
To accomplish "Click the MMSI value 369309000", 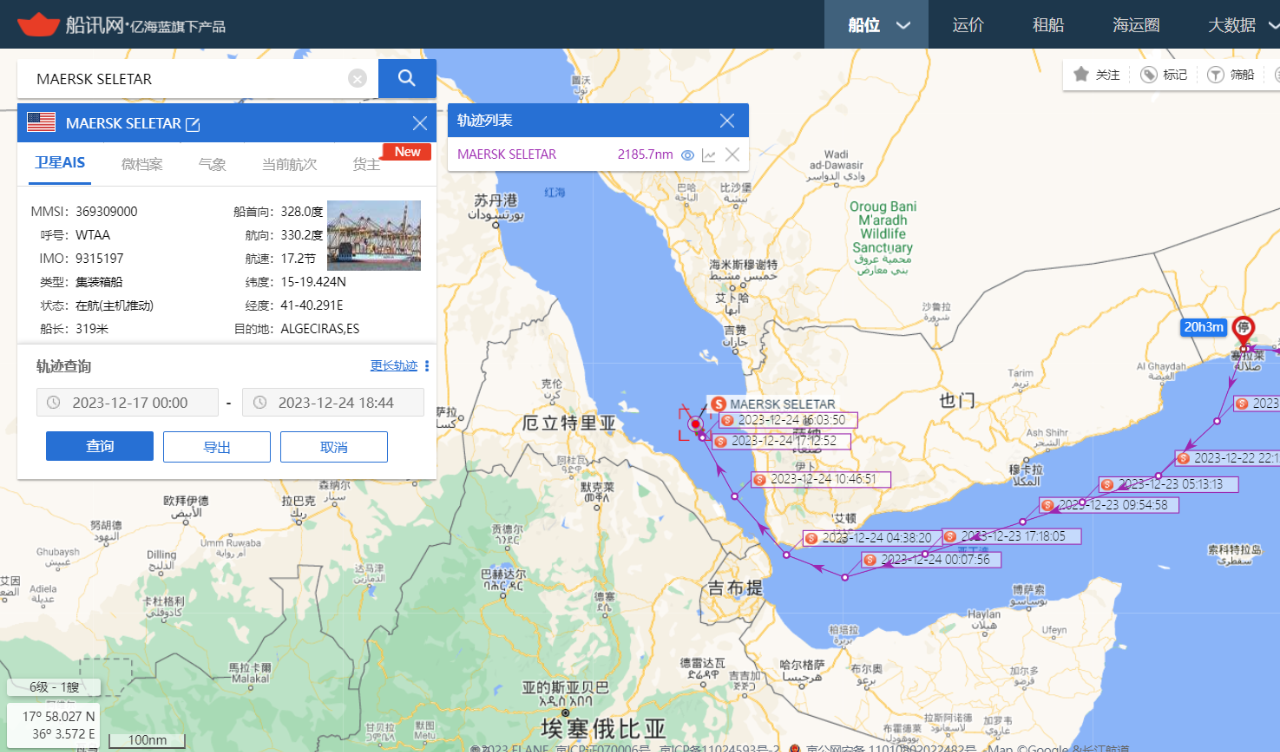I will point(106,212).
